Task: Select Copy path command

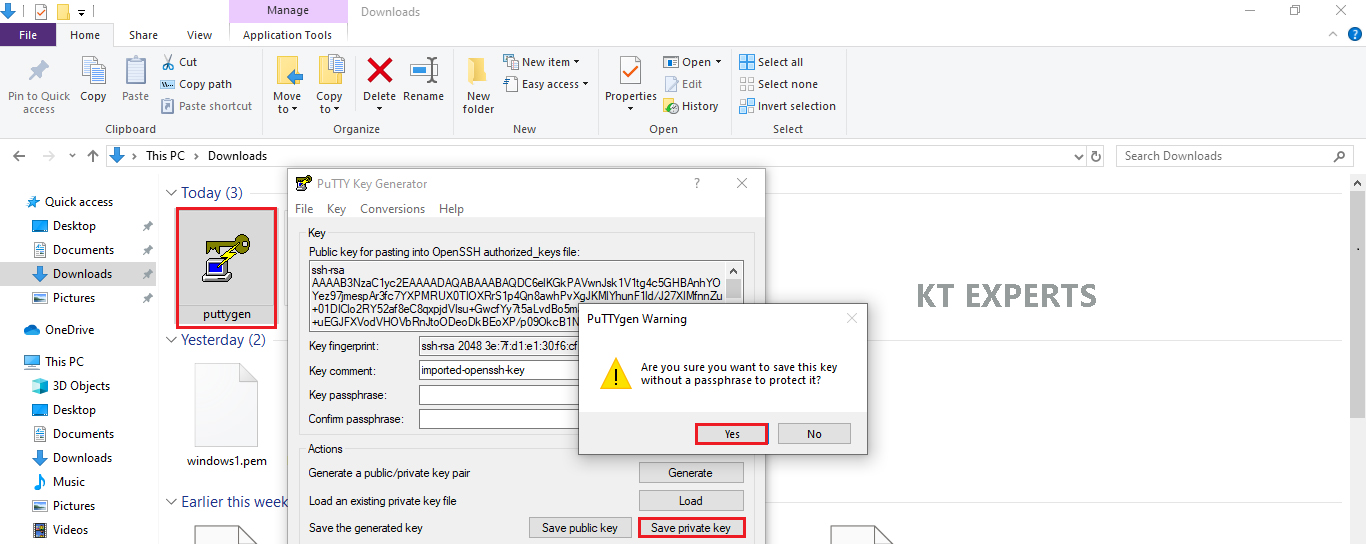Action: (196, 84)
